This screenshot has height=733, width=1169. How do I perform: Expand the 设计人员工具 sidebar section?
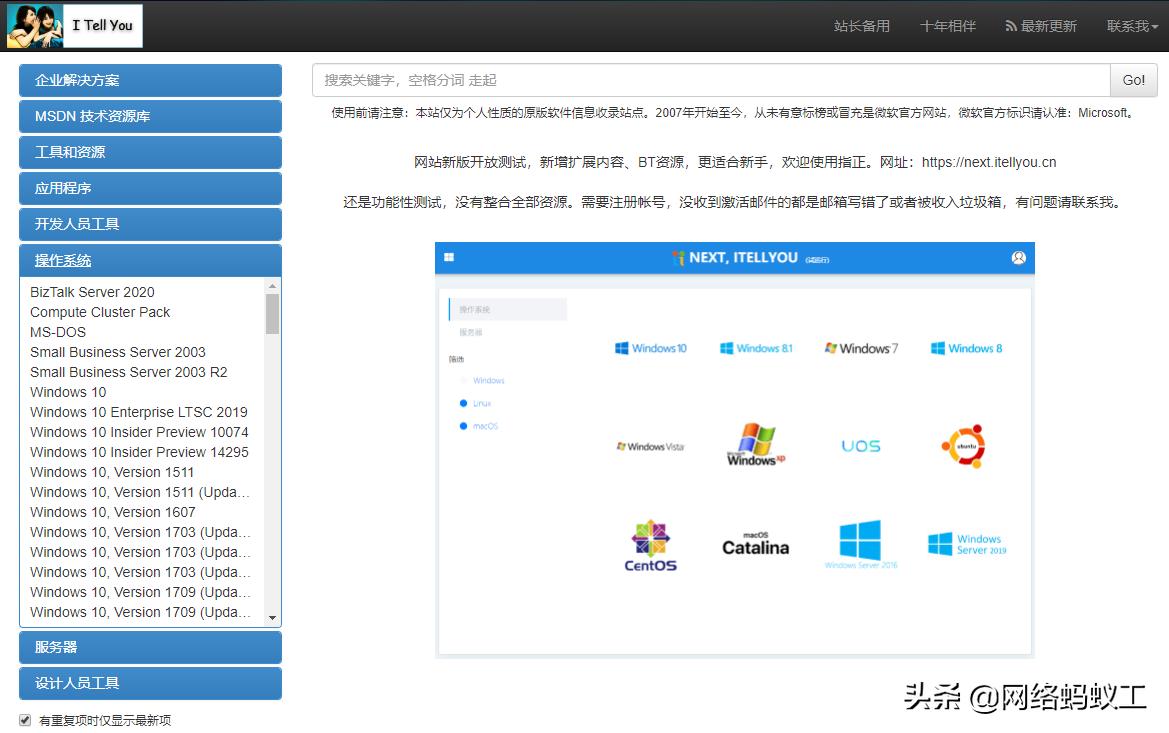tap(150, 684)
